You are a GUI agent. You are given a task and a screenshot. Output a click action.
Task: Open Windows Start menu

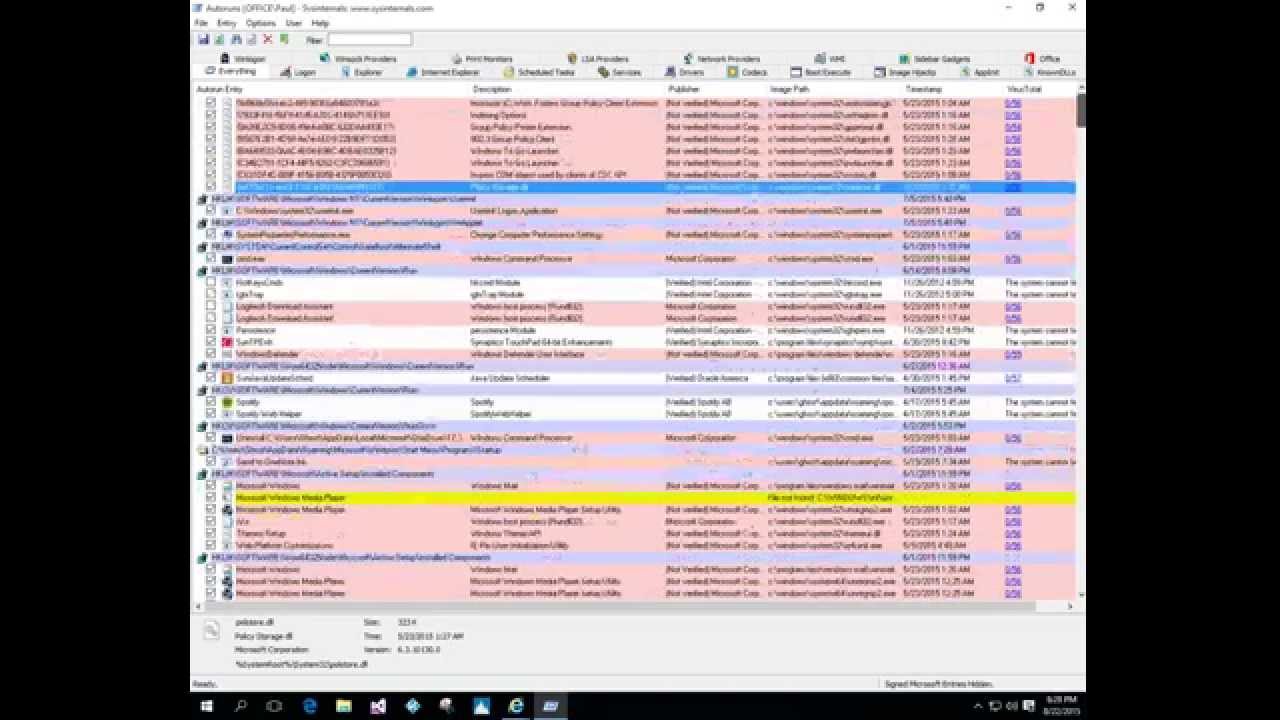coord(207,705)
